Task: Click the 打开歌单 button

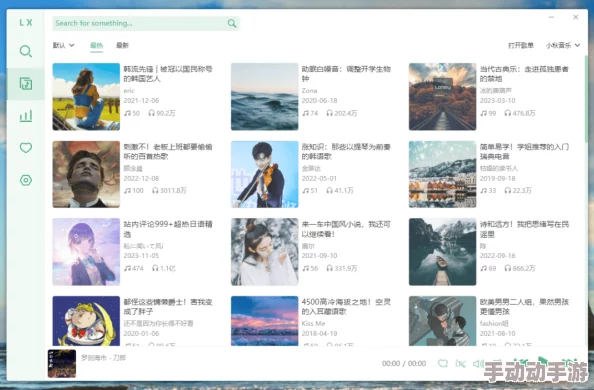Action: pyautogui.click(x=521, y=45)
